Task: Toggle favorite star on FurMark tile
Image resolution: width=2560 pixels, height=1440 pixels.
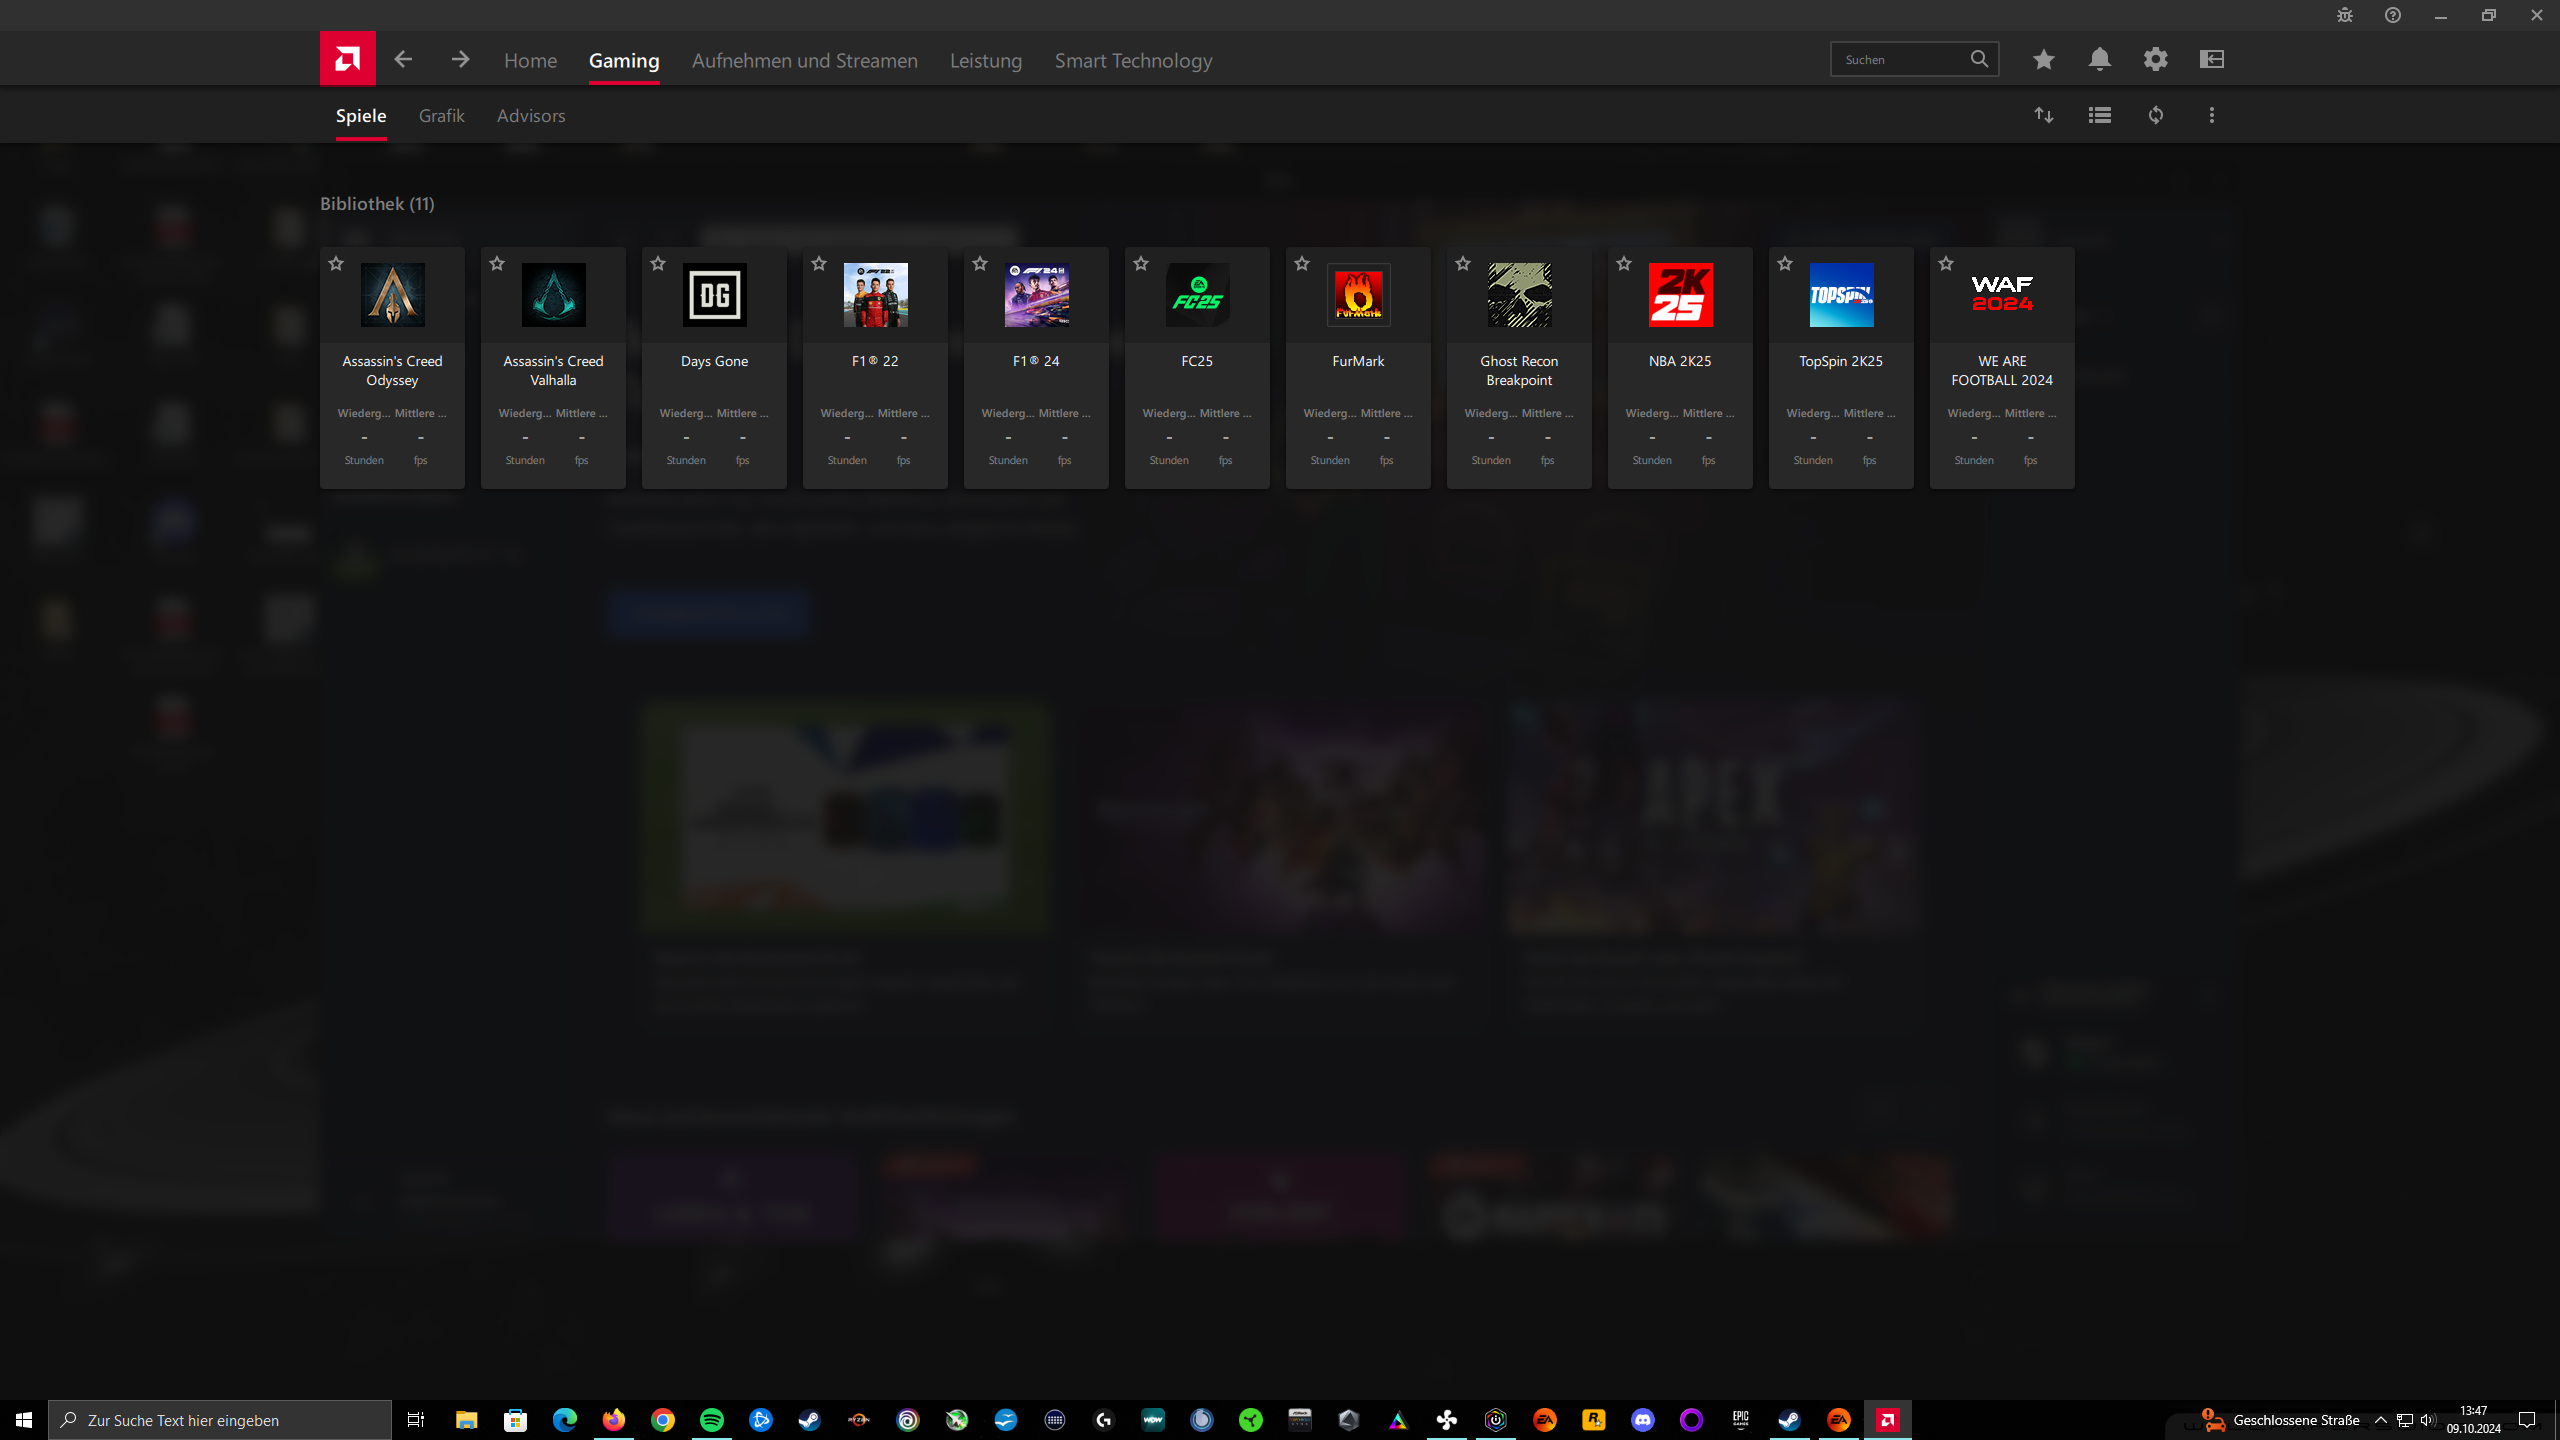Action: (1302, 264)
